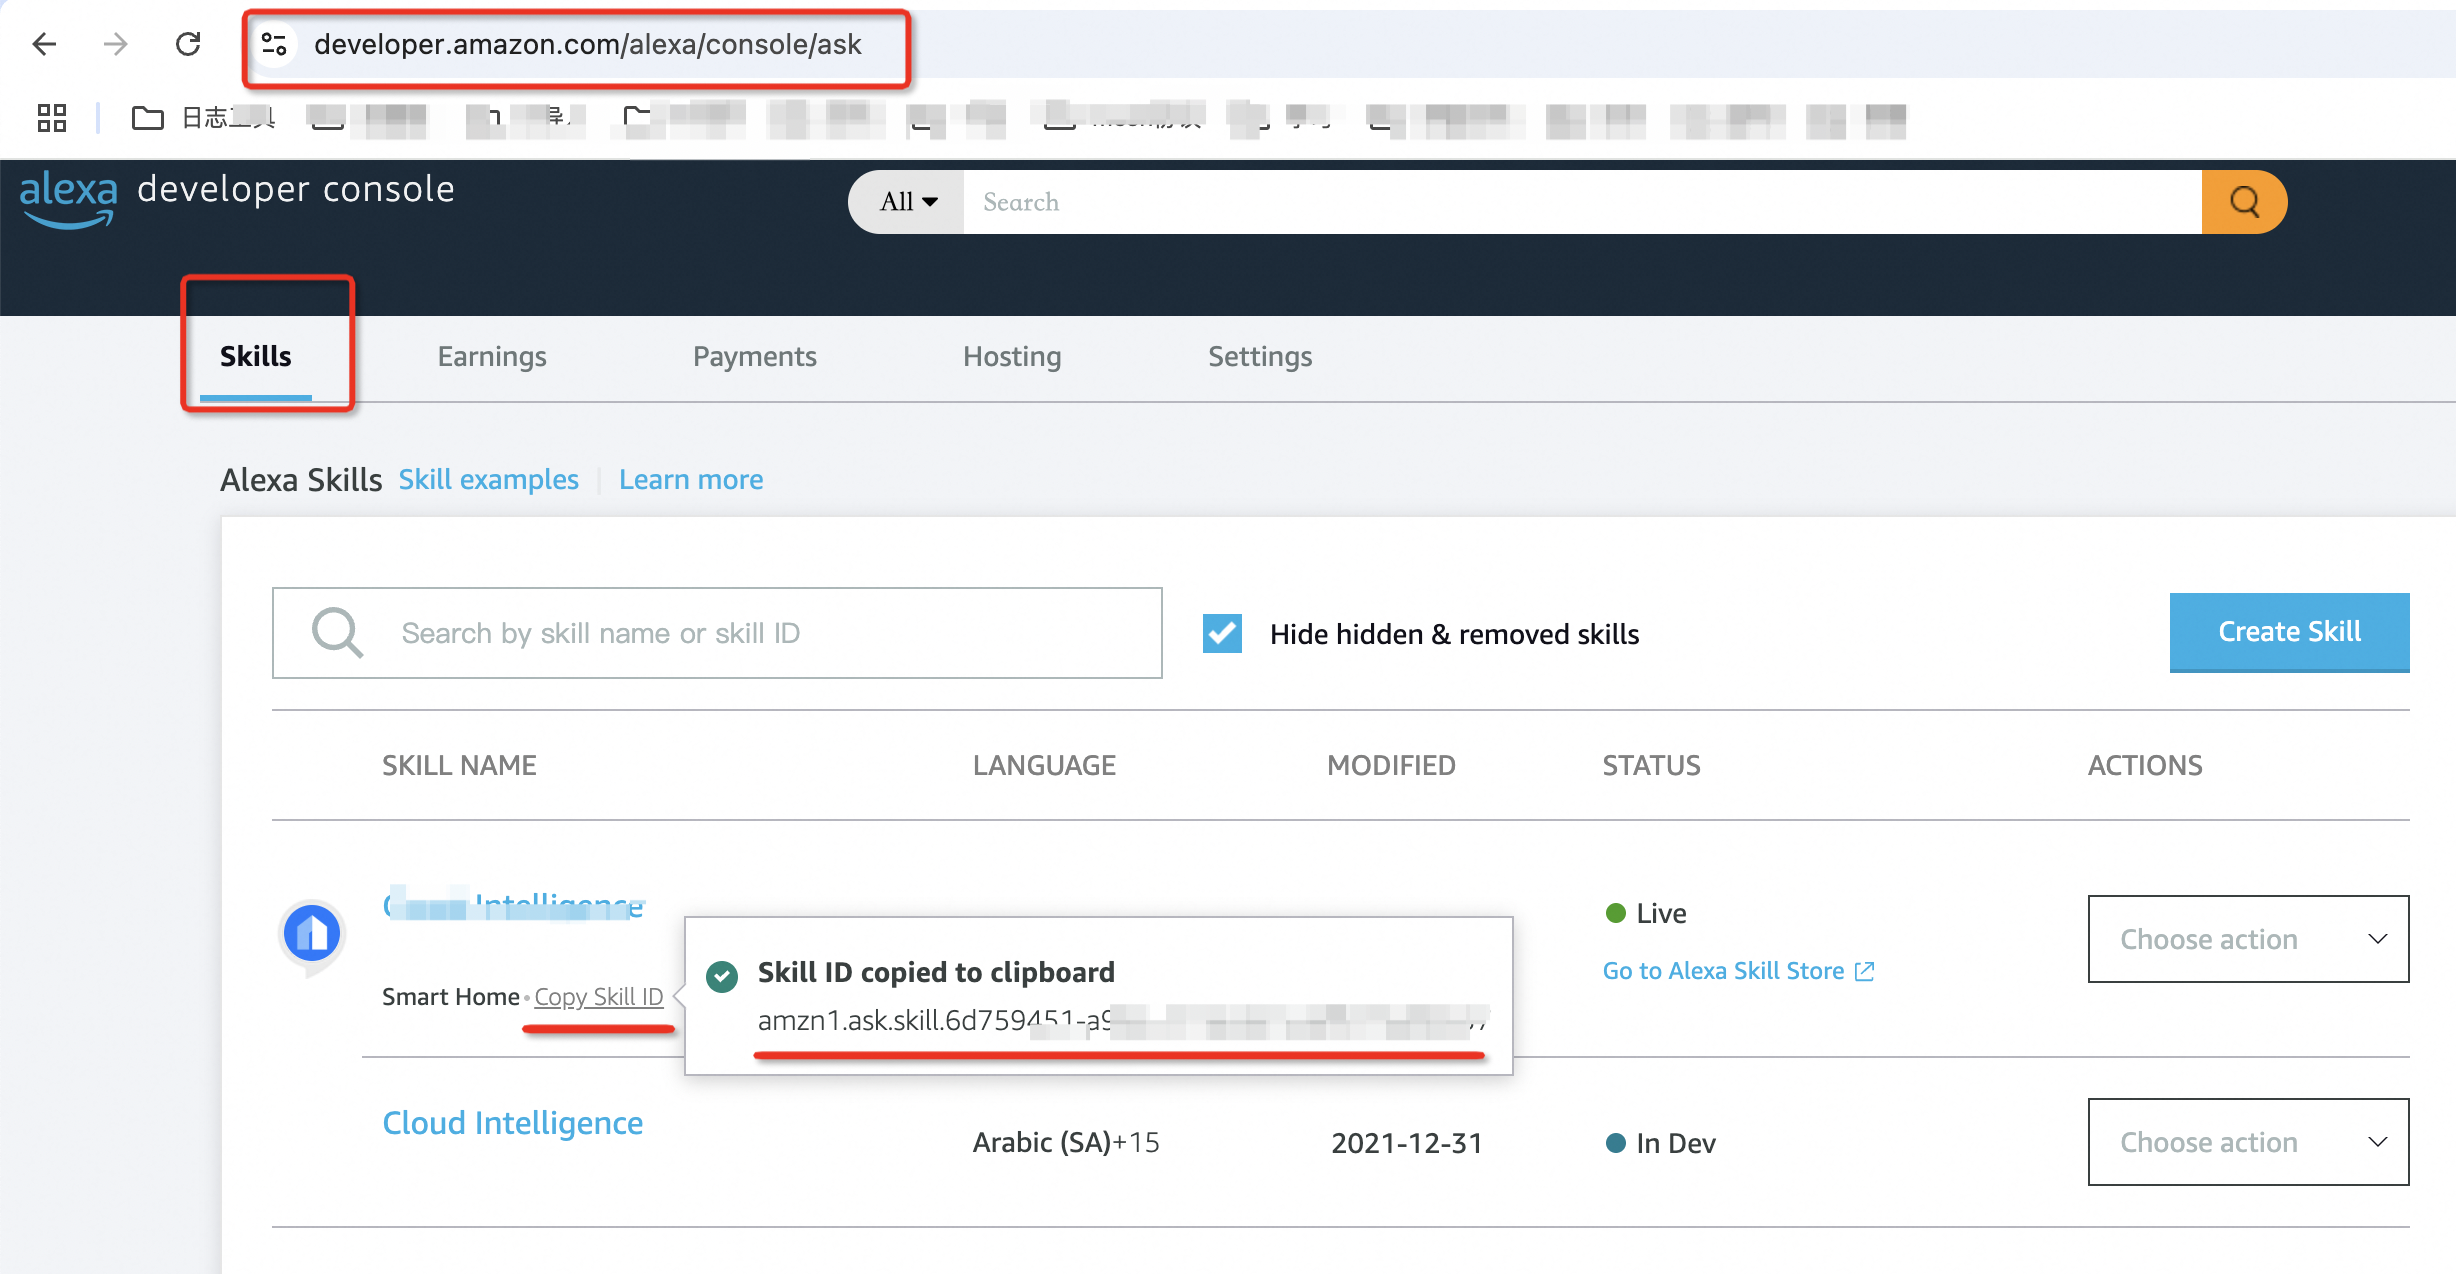The height and width of the screenshot is (1274, 2456).
Task: Select the Skills tab
Action: [256, 357]
